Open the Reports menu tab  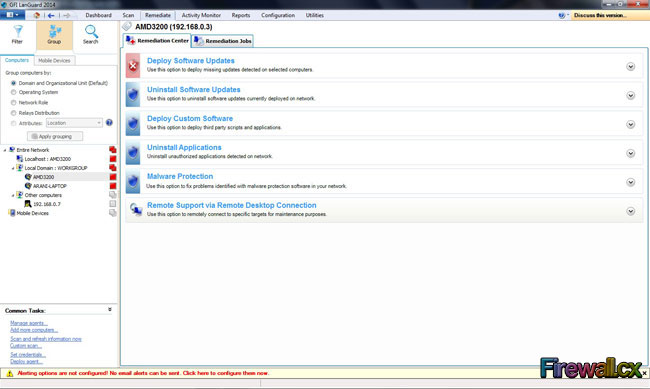coord(241,15)
